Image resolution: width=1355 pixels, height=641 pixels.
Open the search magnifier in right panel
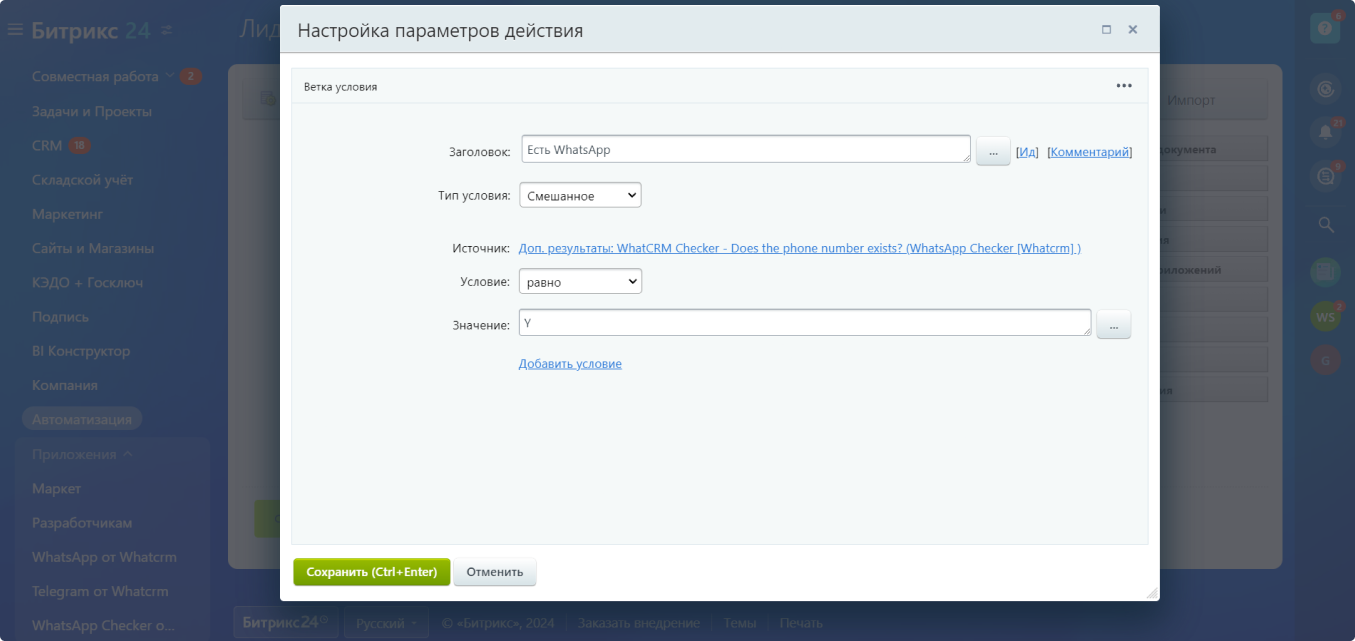[x=1325, y=225]
